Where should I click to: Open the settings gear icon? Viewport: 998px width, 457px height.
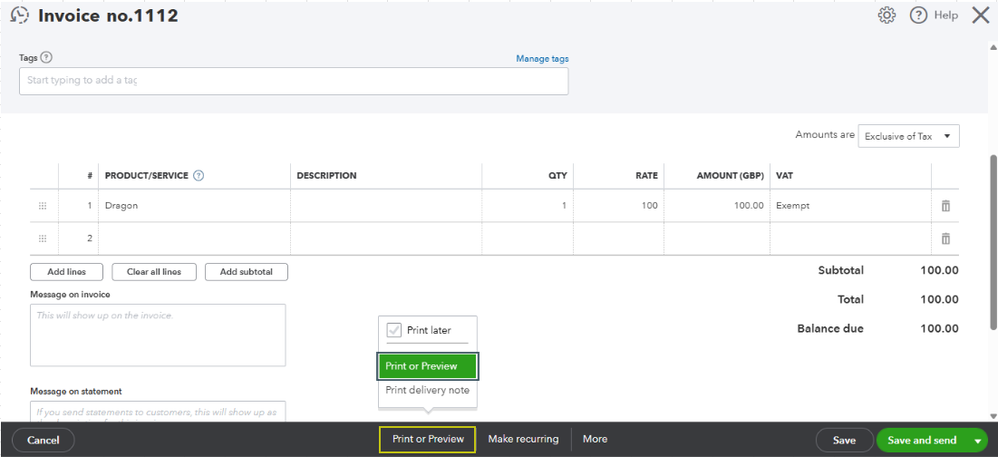pyautogui.click(x=886, y=15)
